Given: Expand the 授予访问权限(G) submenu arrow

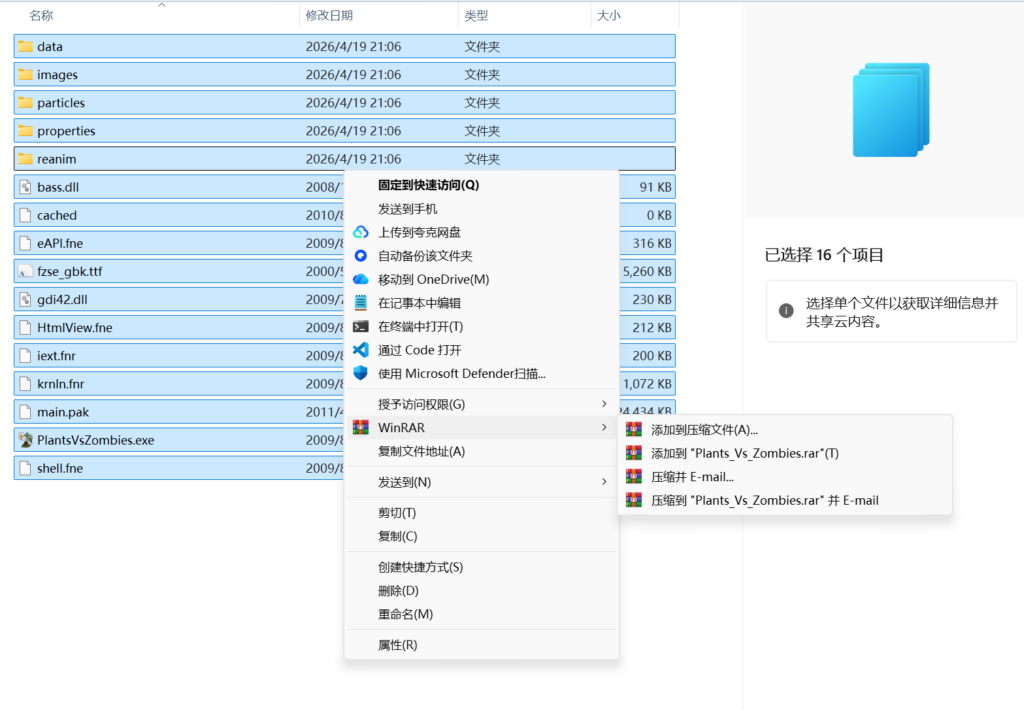Looking at the screenshot, I should (603, 404).
